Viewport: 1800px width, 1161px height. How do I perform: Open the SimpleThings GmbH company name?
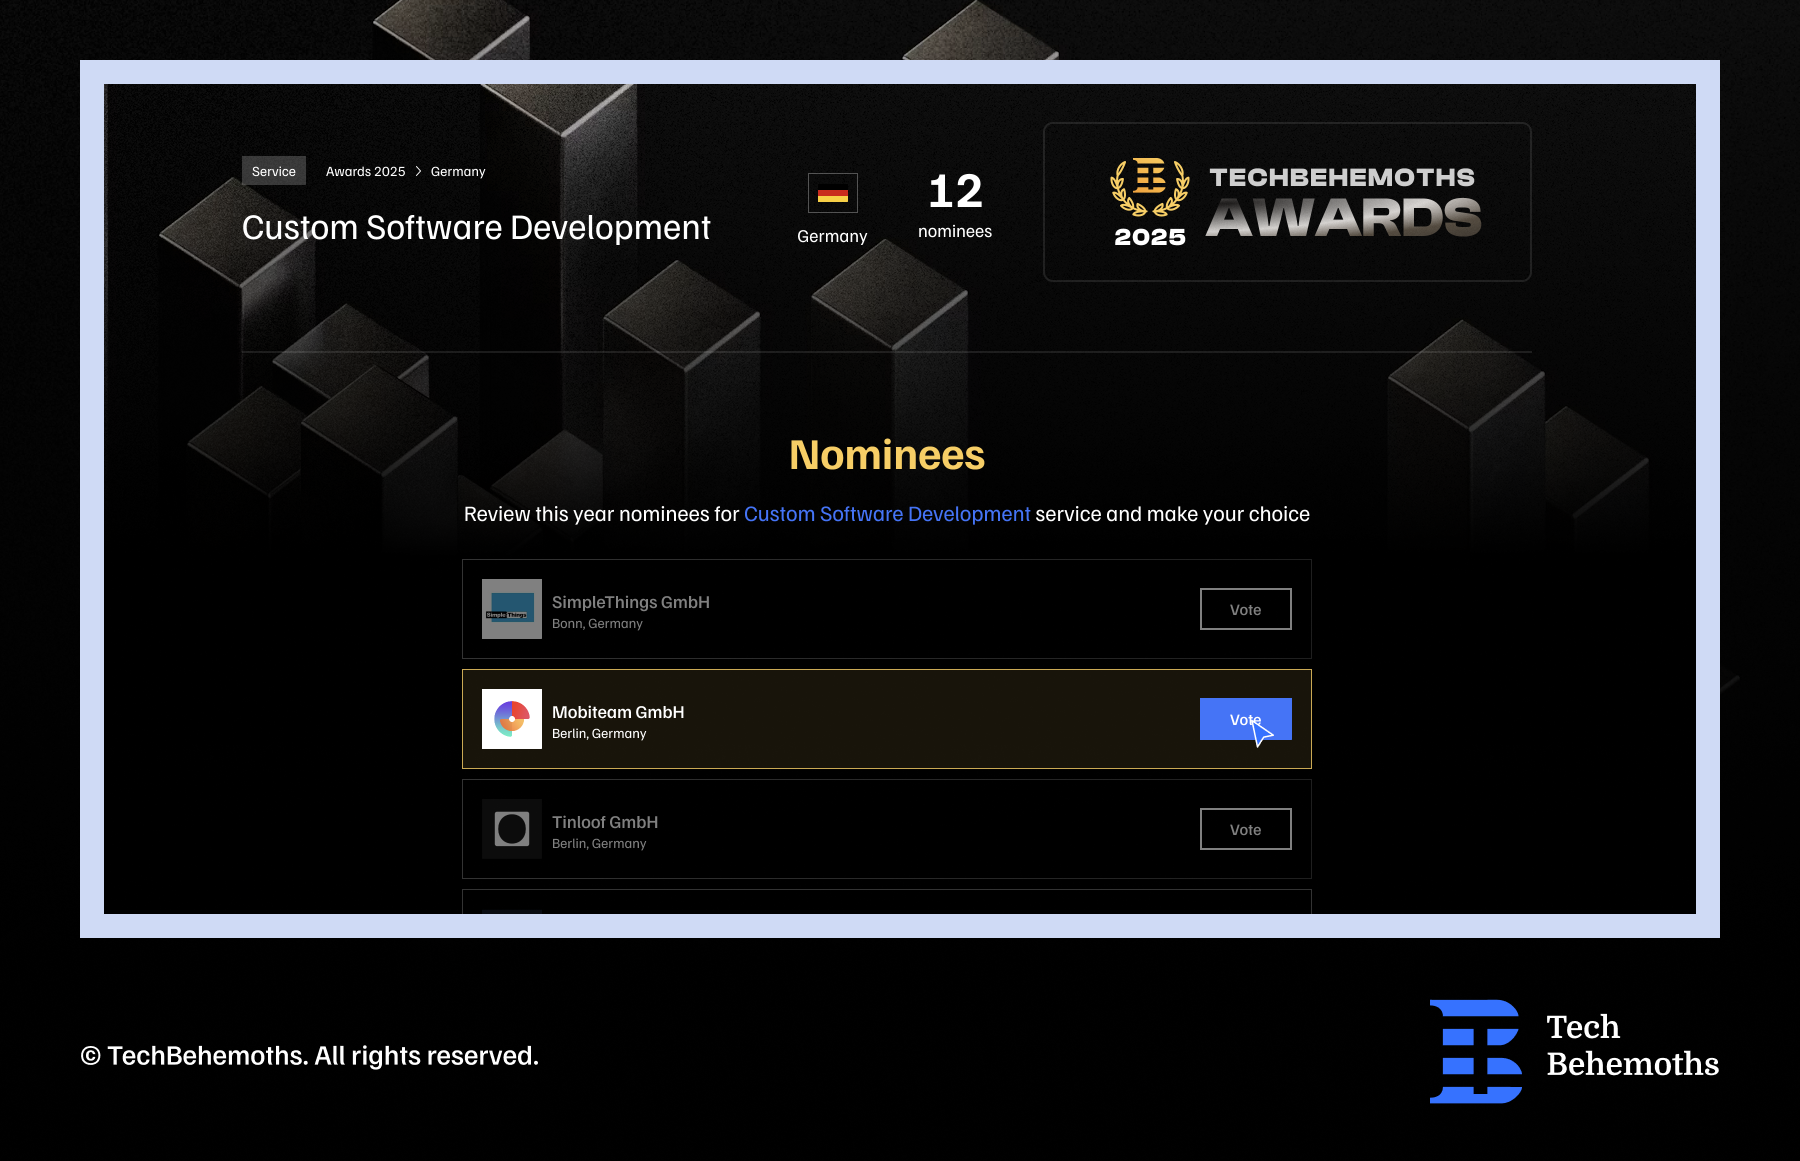pyautogui.click(x=630, y=602)
